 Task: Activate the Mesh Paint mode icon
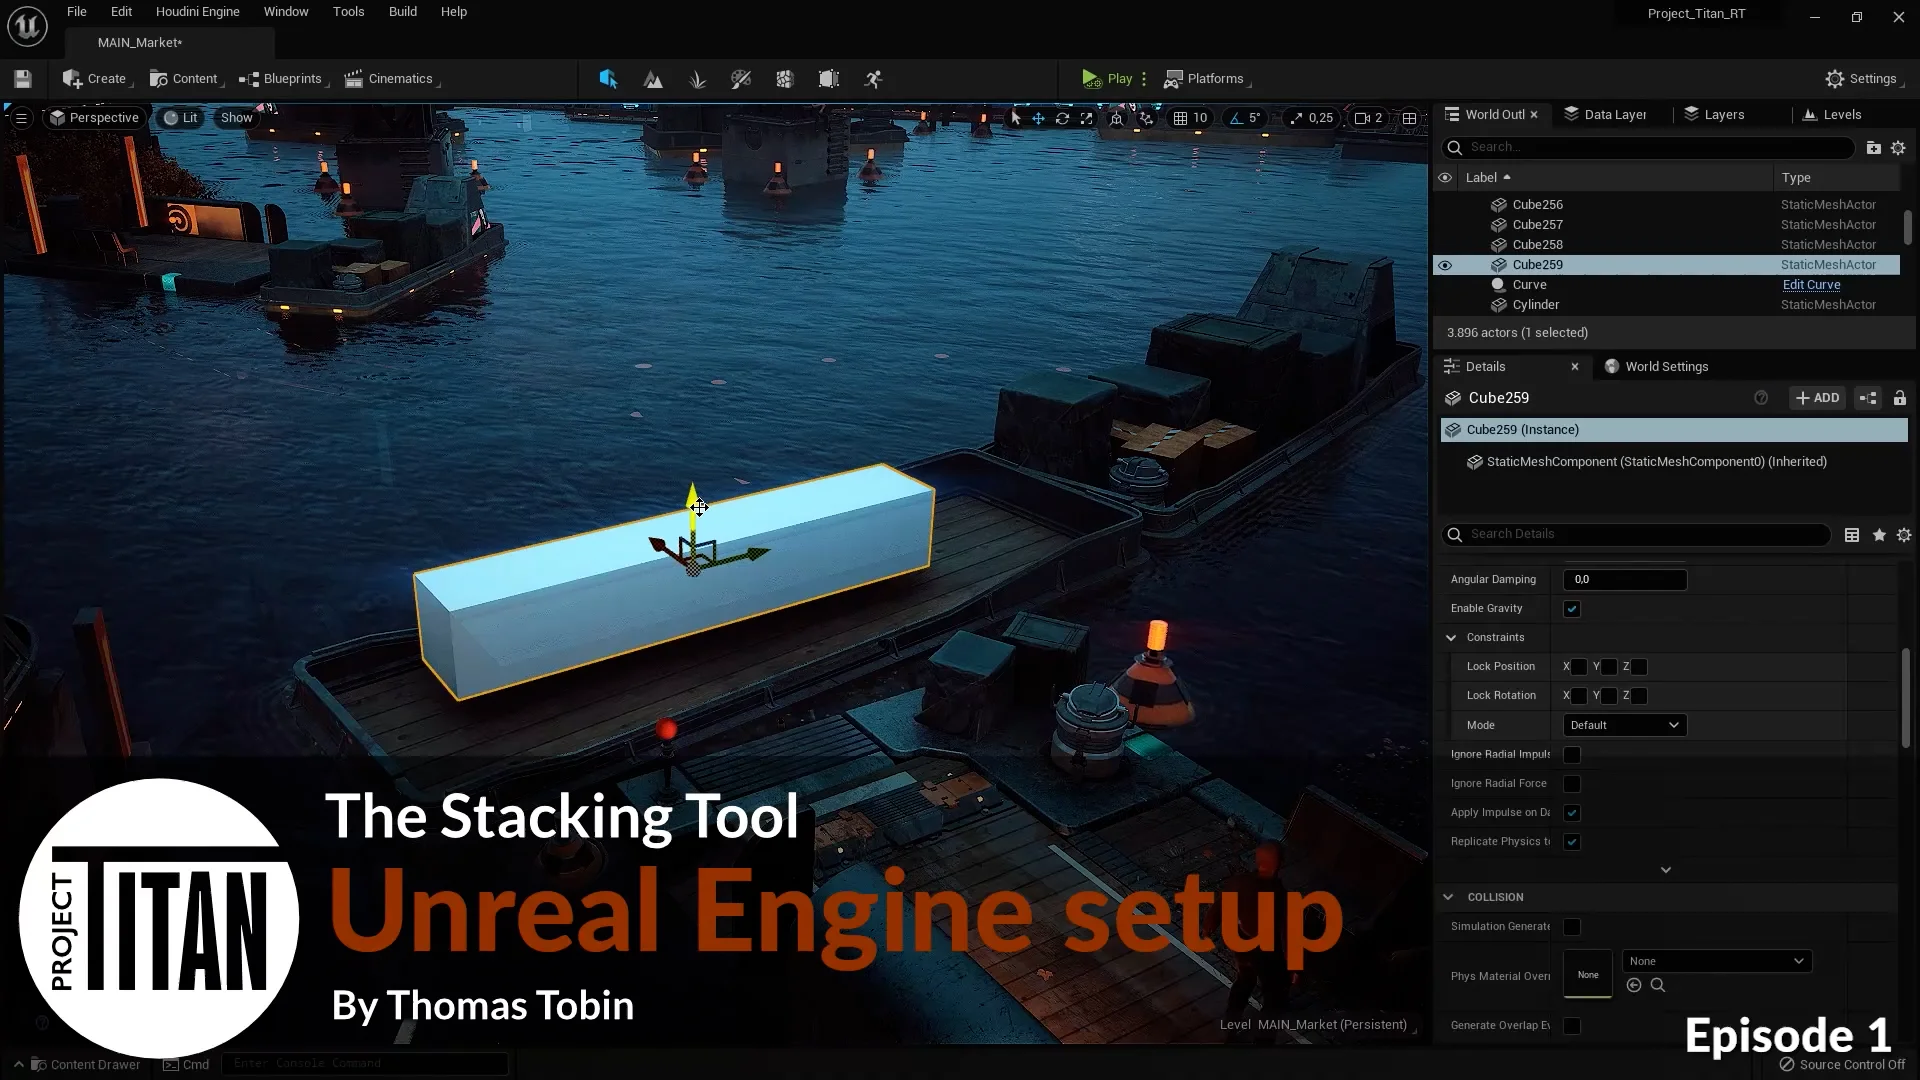click(x=741, y=79)
